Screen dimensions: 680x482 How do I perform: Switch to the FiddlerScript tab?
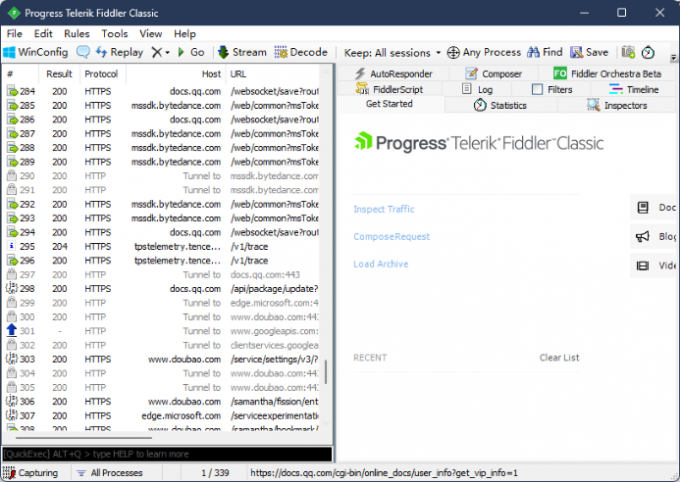[389, 89]
